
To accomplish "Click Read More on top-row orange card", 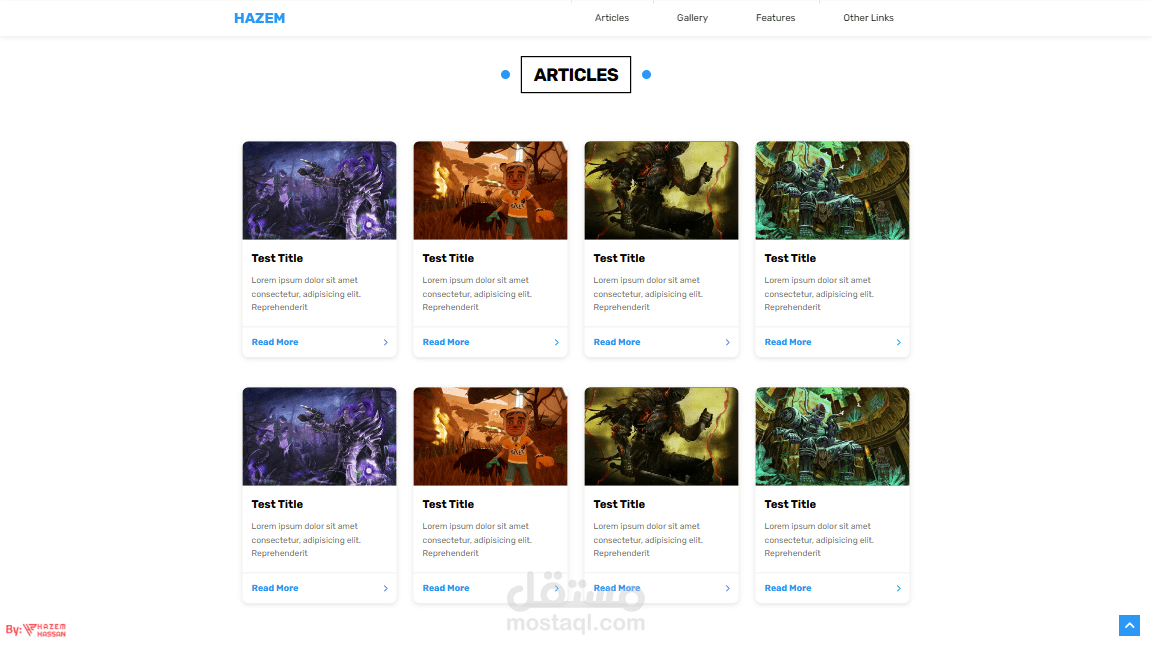I will [x=446, y=342].
